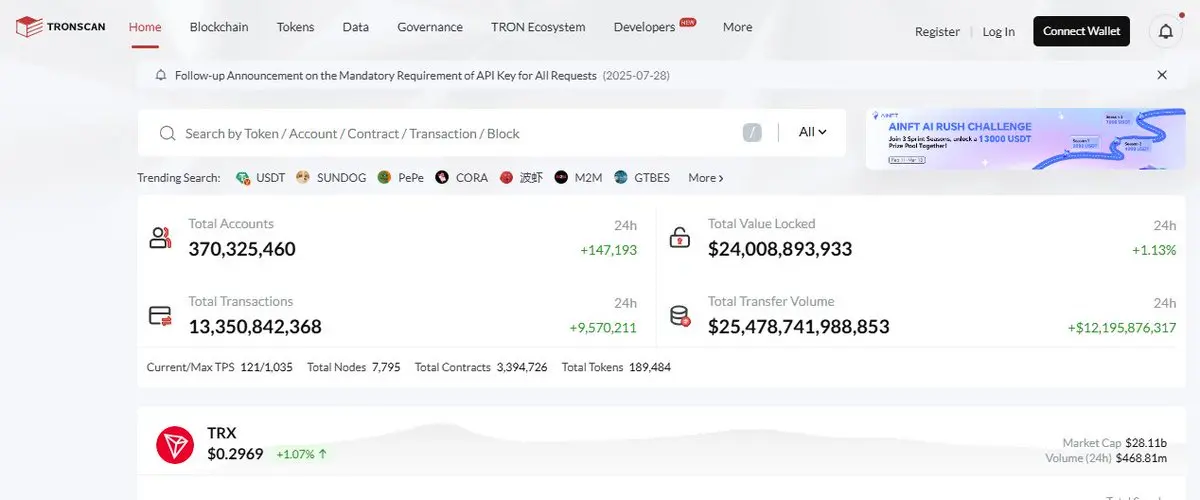Screen dimensions: 1200x500
Task: Select the CORA trending search
Action: (472, 178)
